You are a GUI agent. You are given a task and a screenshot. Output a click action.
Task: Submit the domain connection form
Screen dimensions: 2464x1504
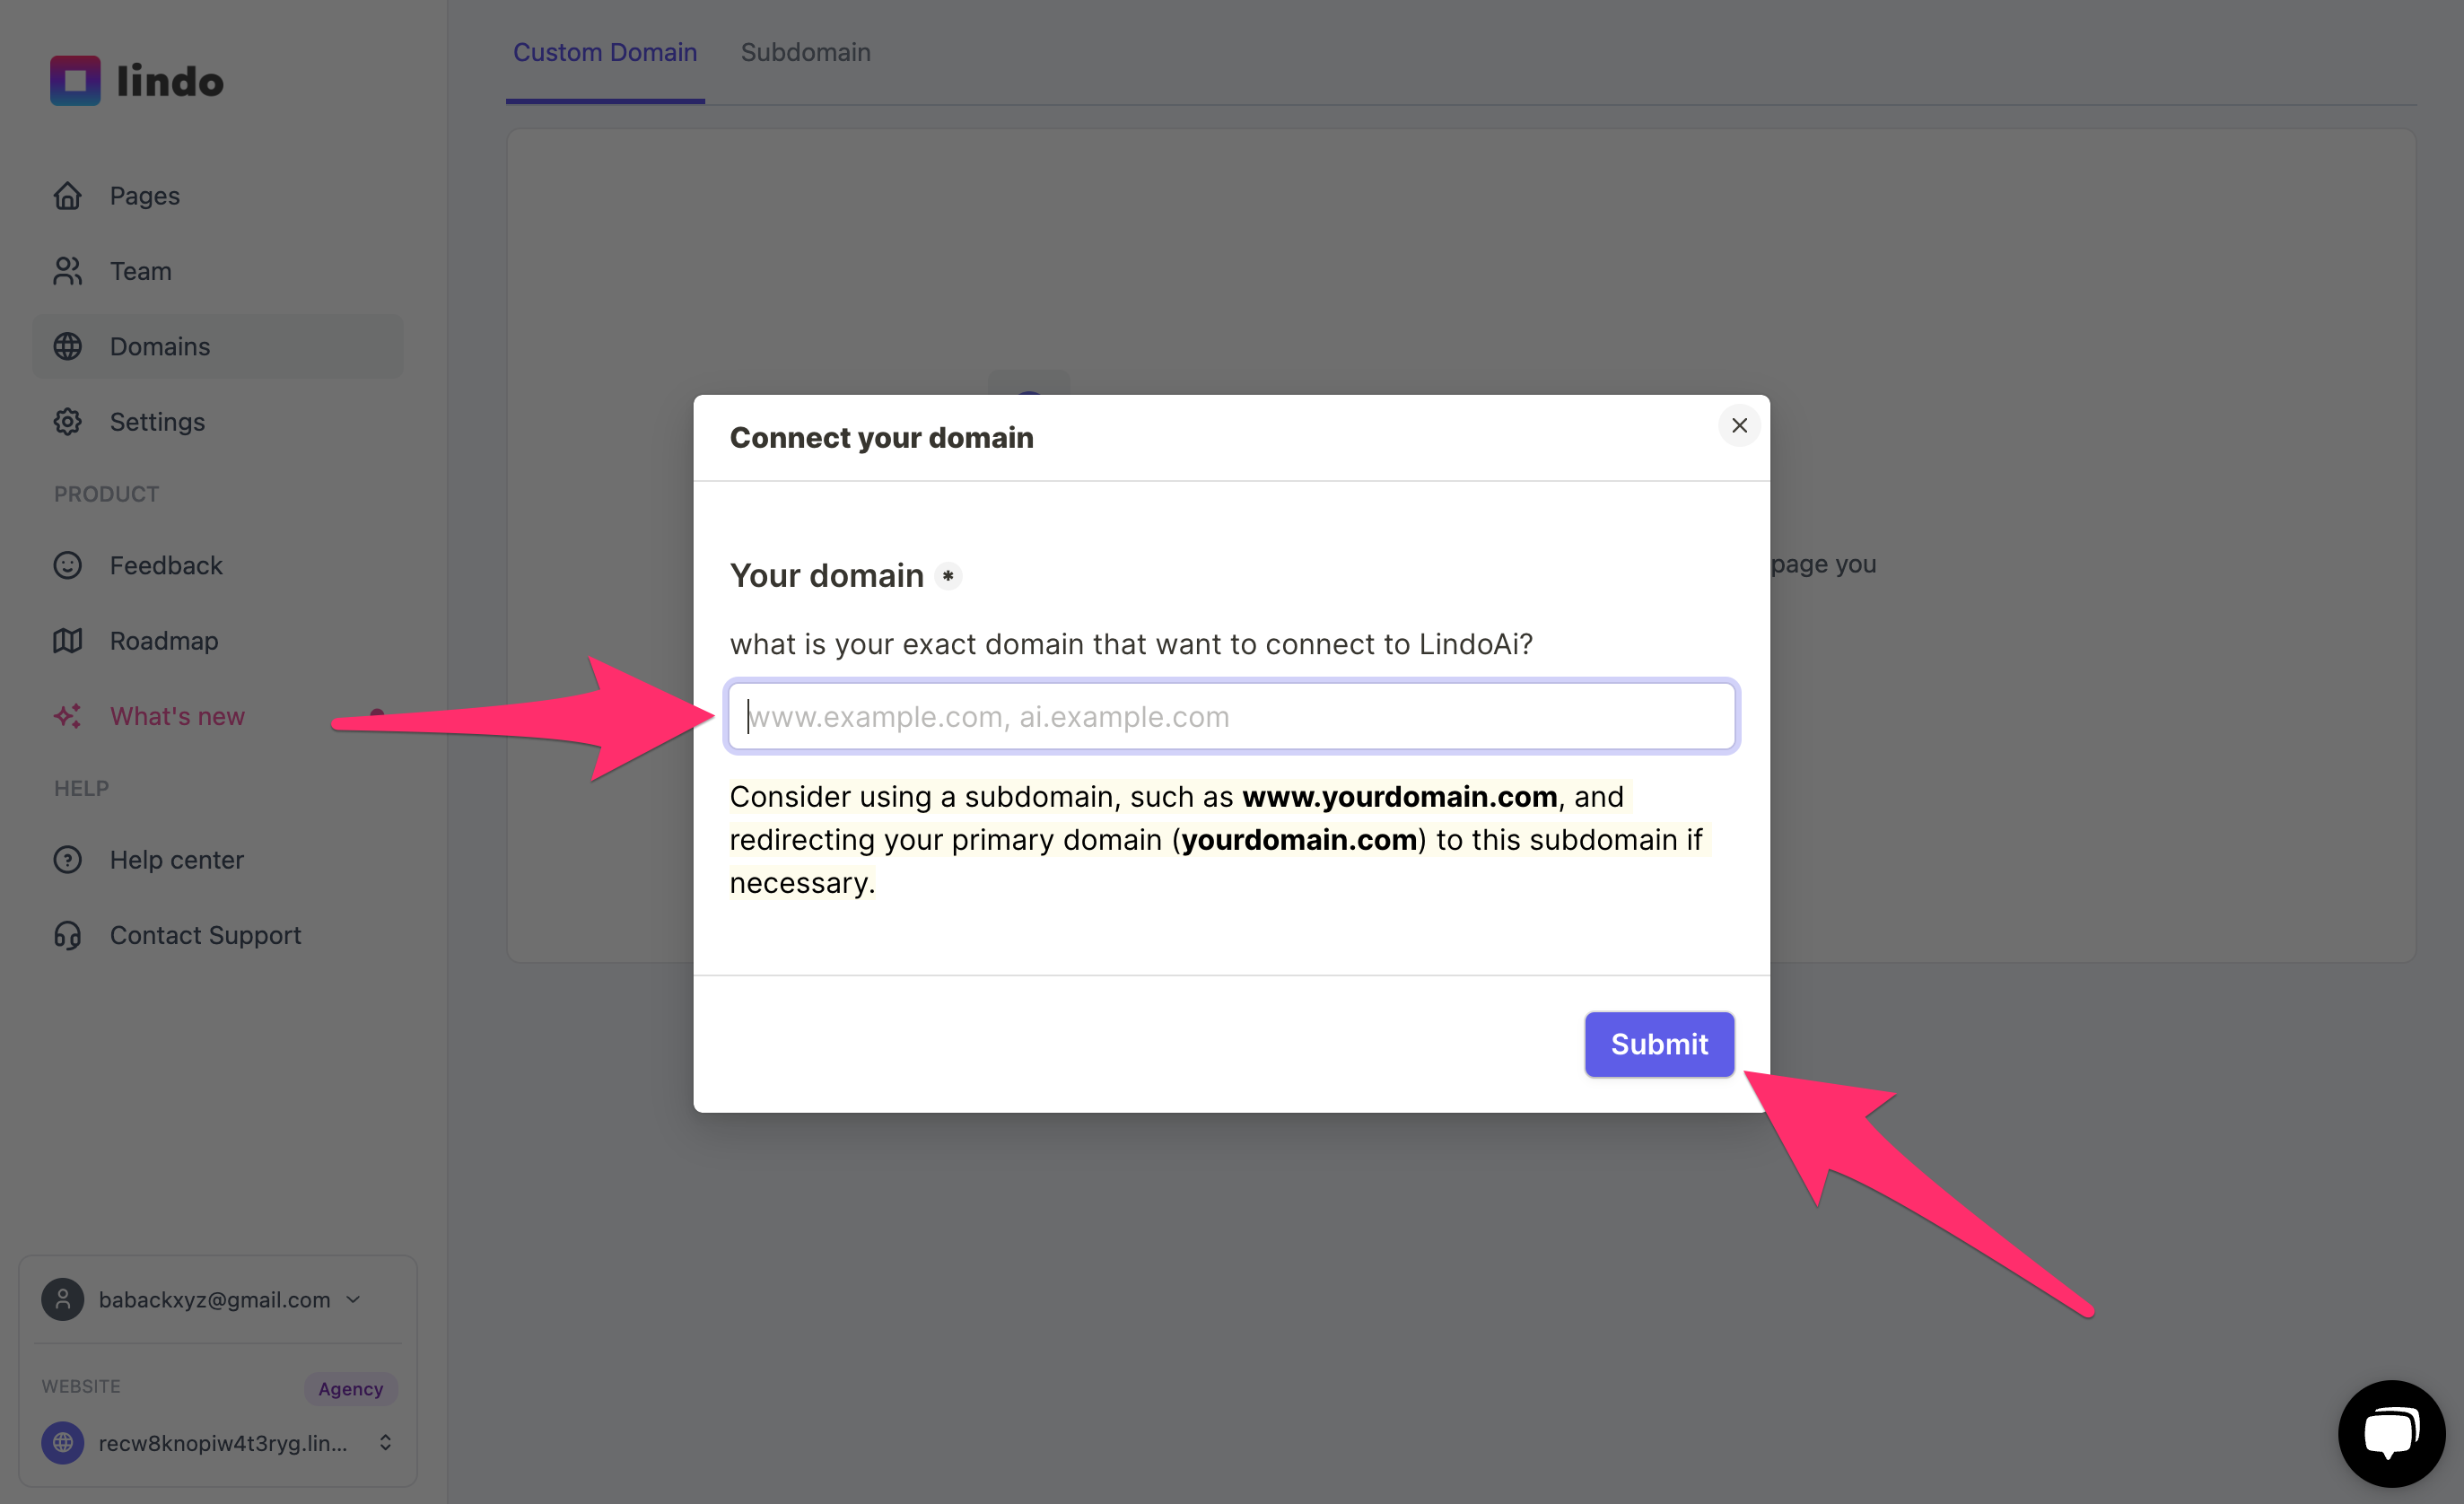[x=1659, y=1044]
